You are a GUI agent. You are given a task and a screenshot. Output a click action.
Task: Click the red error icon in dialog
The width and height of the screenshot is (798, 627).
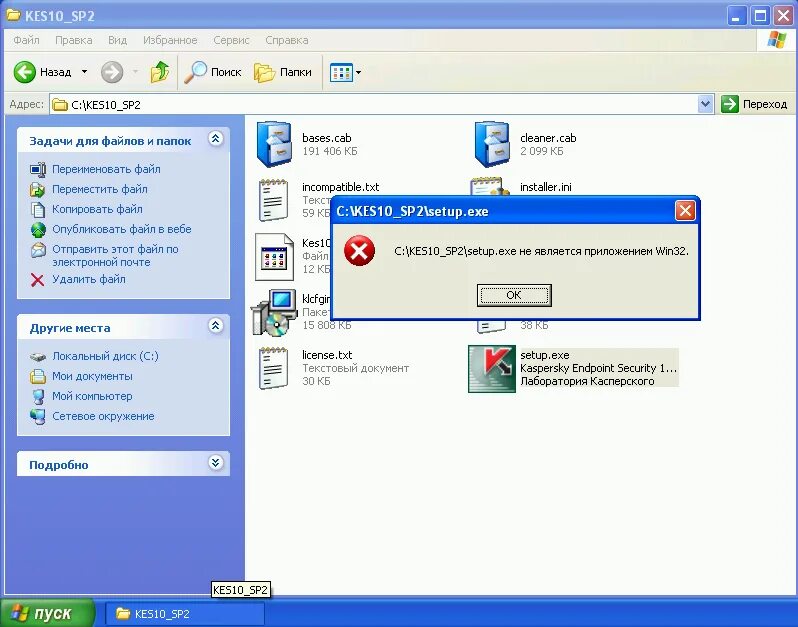(x=359, y=250)
